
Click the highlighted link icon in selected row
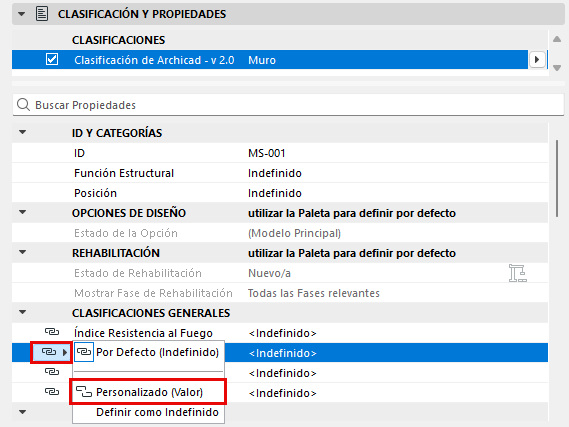(49, 352)
